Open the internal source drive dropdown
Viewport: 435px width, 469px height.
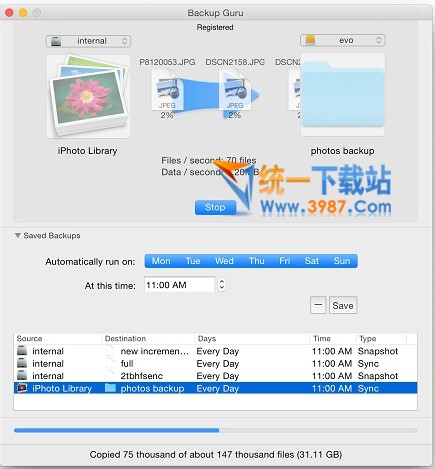click(x=88, y=41)
